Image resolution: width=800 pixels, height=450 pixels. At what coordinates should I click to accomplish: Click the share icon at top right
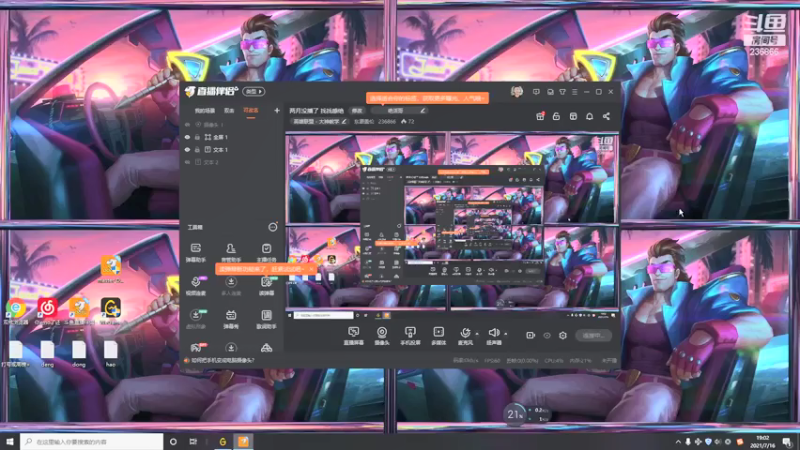click(x=606, y=116)
